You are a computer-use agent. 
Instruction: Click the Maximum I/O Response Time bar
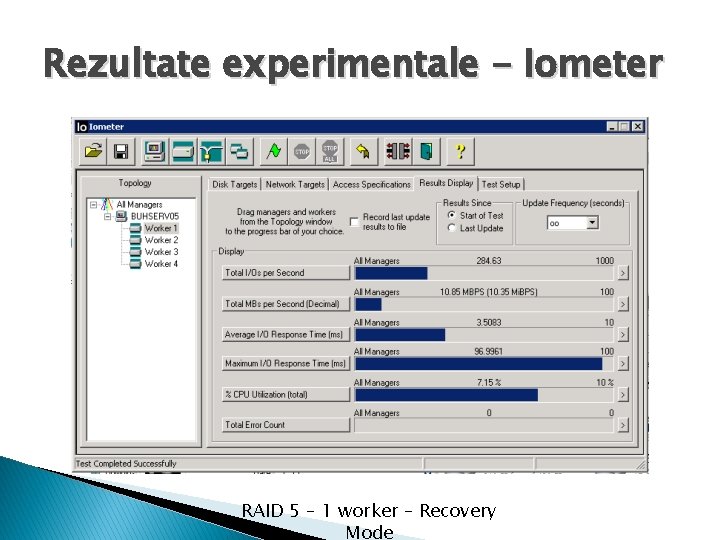484,364
